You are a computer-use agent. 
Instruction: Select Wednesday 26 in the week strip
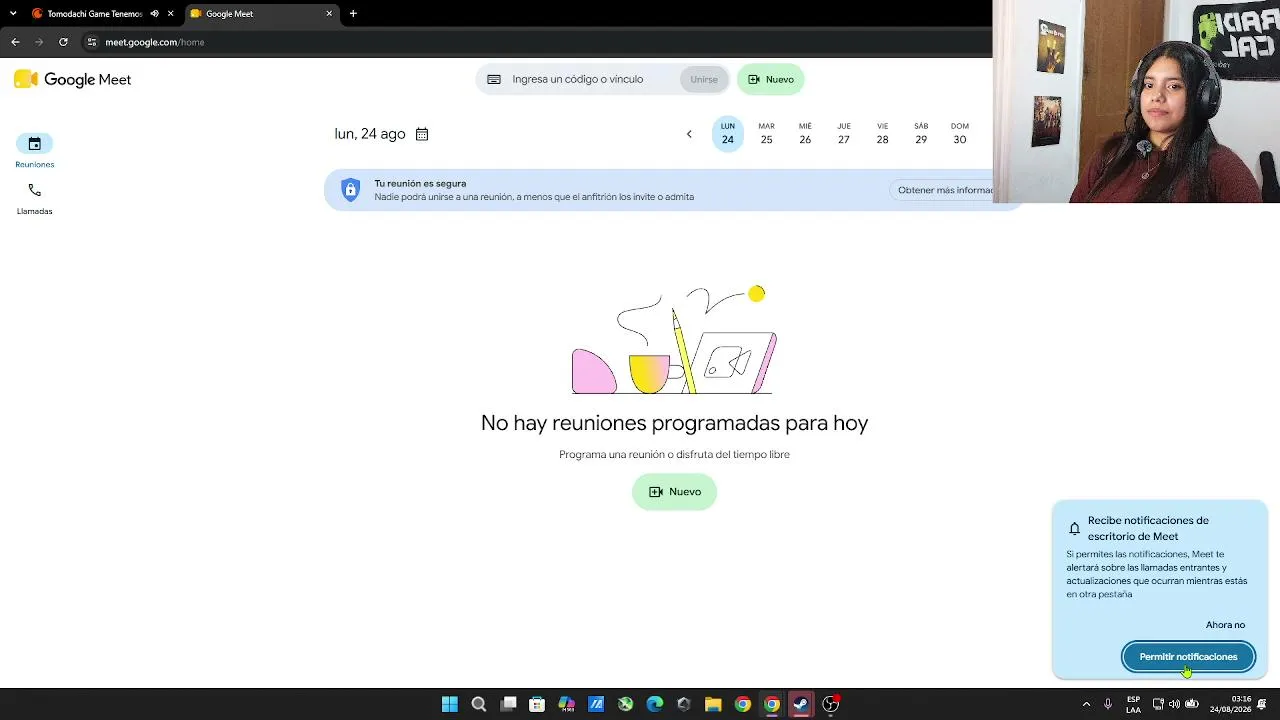(805, 134)
